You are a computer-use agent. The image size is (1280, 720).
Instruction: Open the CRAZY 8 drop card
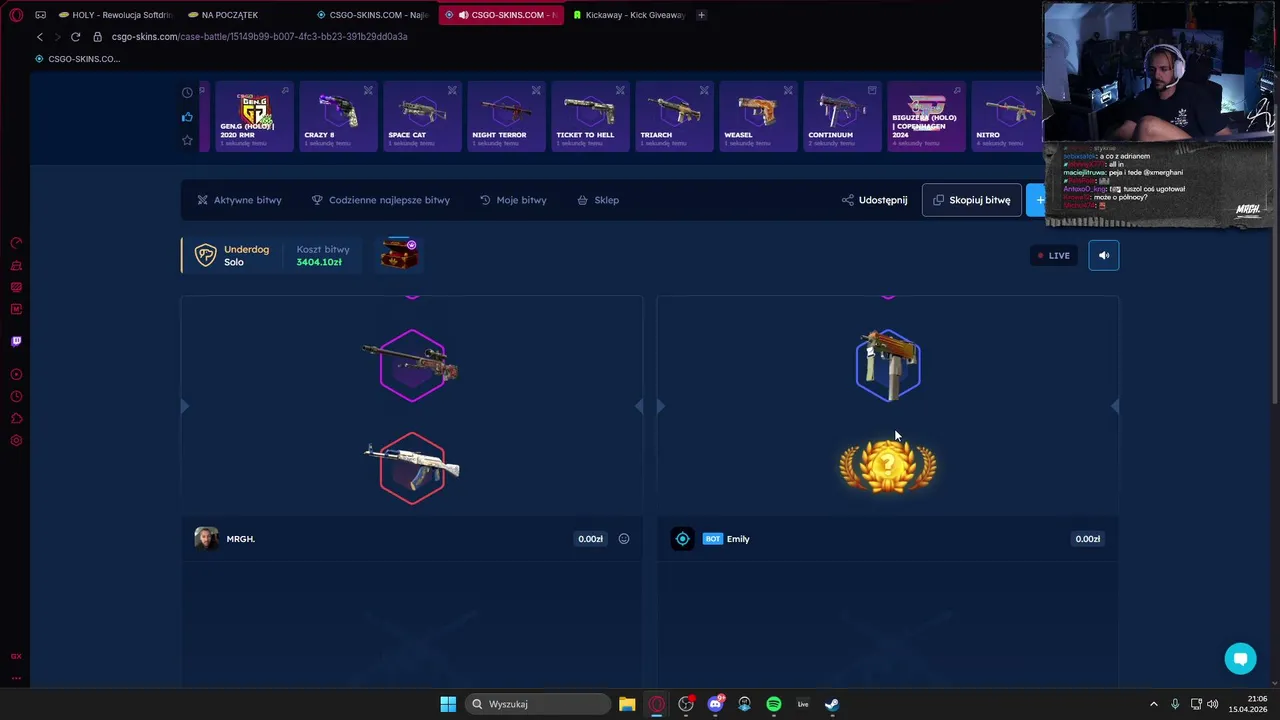point(338,116)
